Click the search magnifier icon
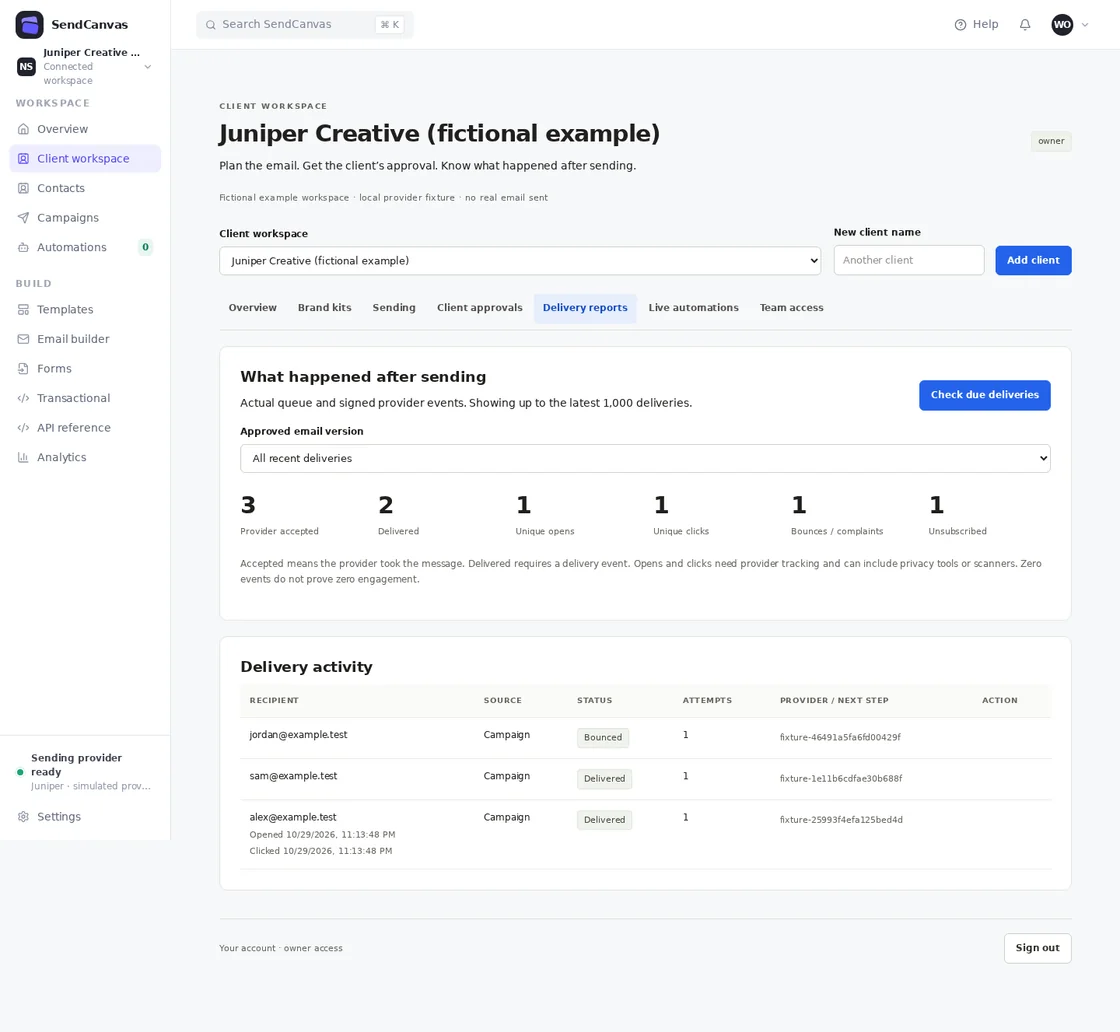Screen dimensions: 1120x1032 211,25
